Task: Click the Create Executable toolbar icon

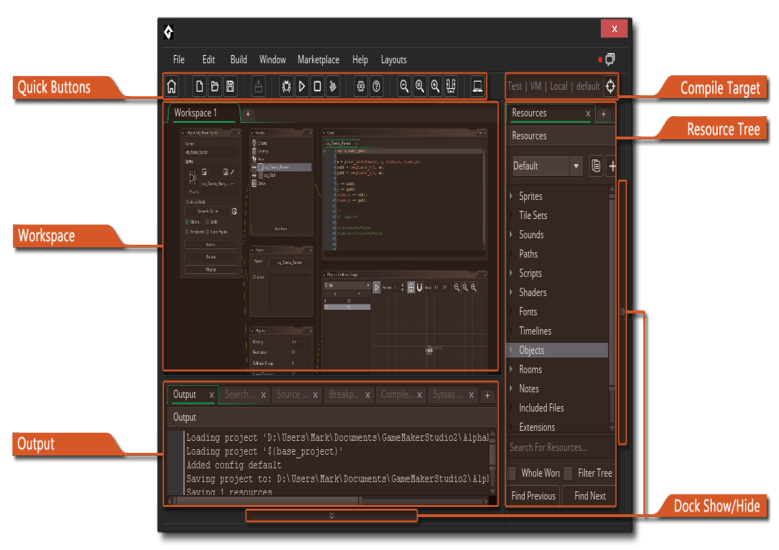Action: tap(258, 86)
